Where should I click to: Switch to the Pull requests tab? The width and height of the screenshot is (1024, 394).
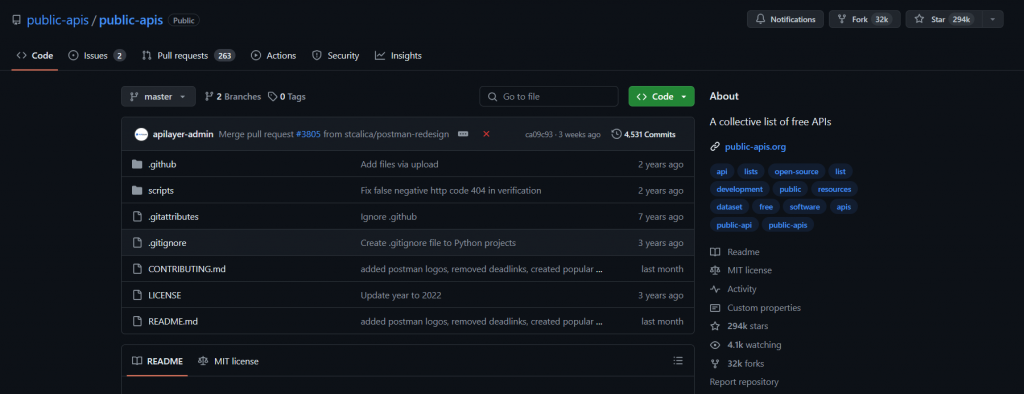[188, 56]
